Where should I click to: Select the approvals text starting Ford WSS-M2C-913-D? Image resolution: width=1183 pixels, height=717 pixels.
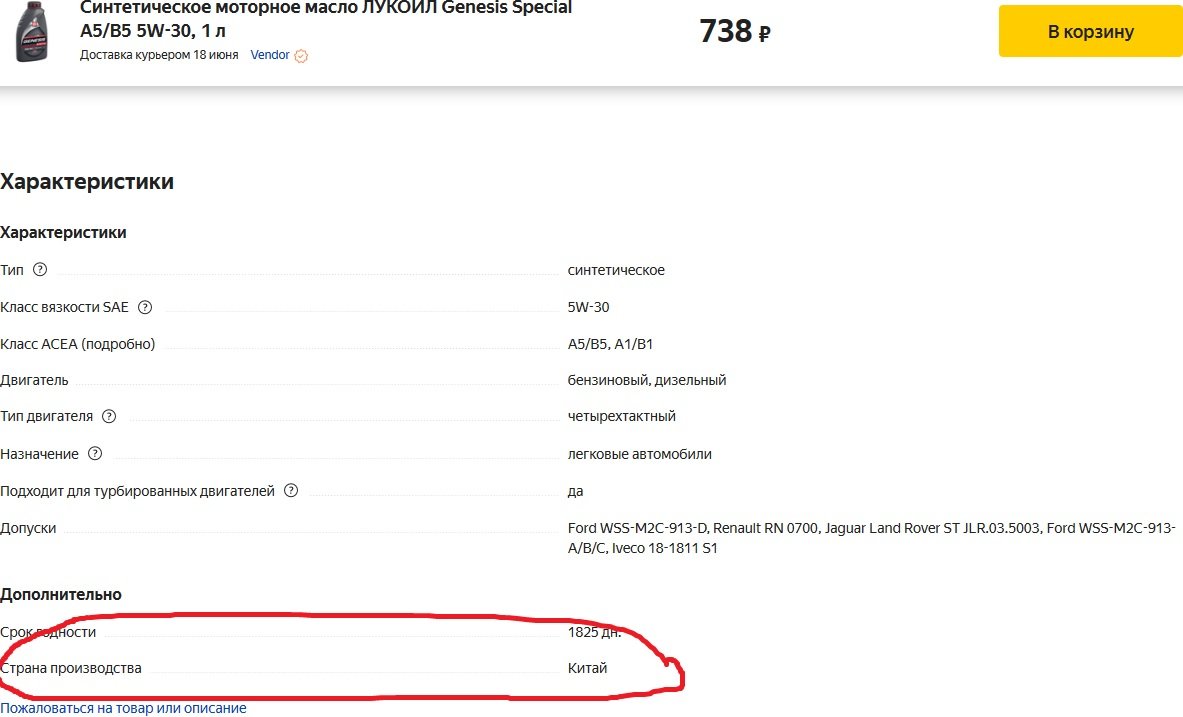point(871,538)
